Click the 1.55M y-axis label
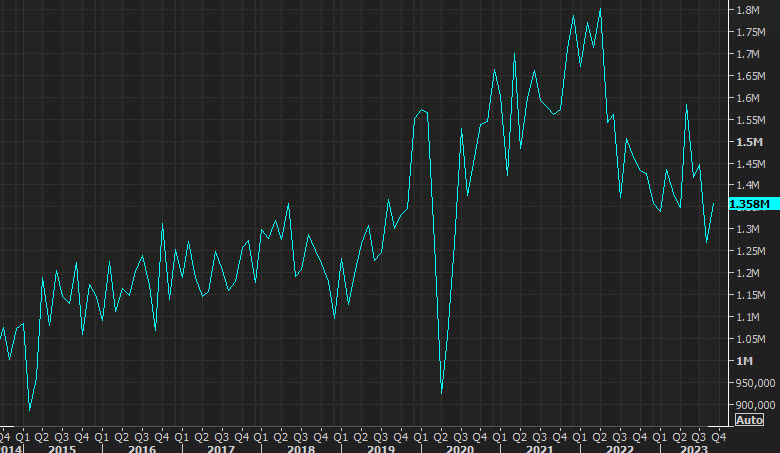780x453 pixels. pyautogui.click(x=751, y=120)
